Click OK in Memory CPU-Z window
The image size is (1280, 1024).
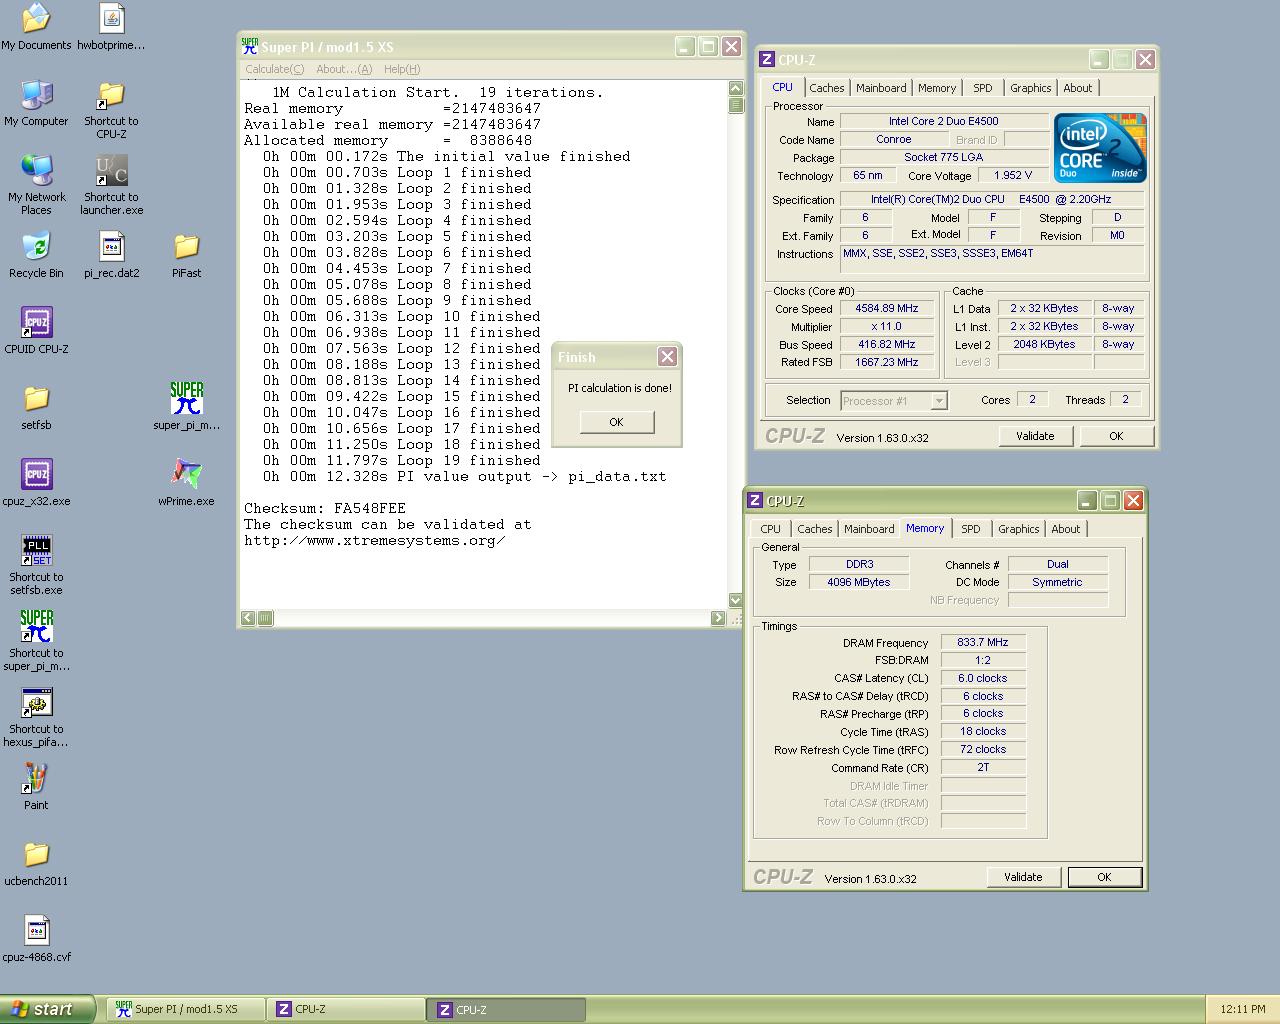point(1104,877)
